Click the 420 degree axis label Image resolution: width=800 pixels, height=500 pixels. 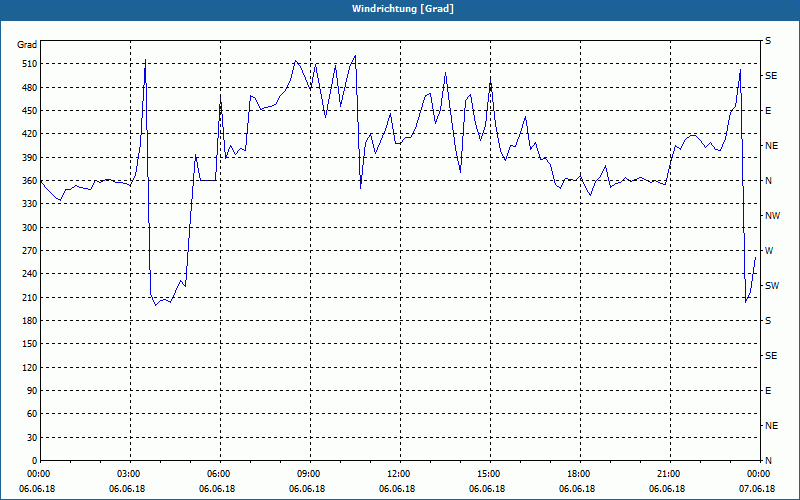pos(29,134)
